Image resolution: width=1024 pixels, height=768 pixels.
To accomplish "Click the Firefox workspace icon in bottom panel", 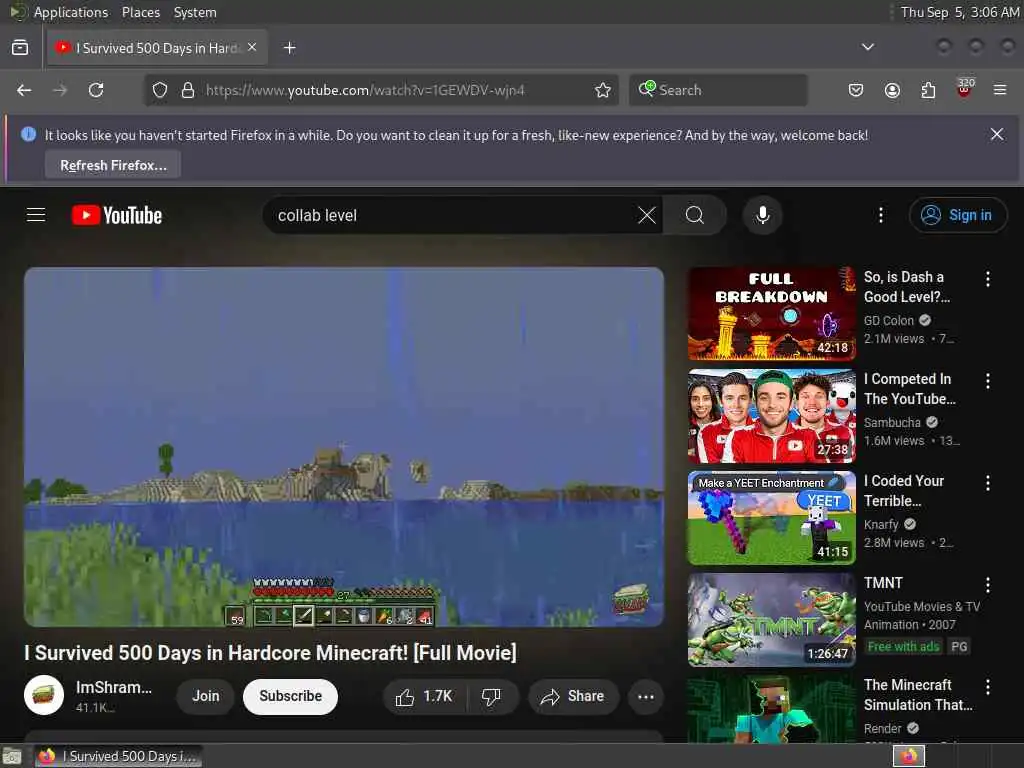I will click(x=908, y=756).
